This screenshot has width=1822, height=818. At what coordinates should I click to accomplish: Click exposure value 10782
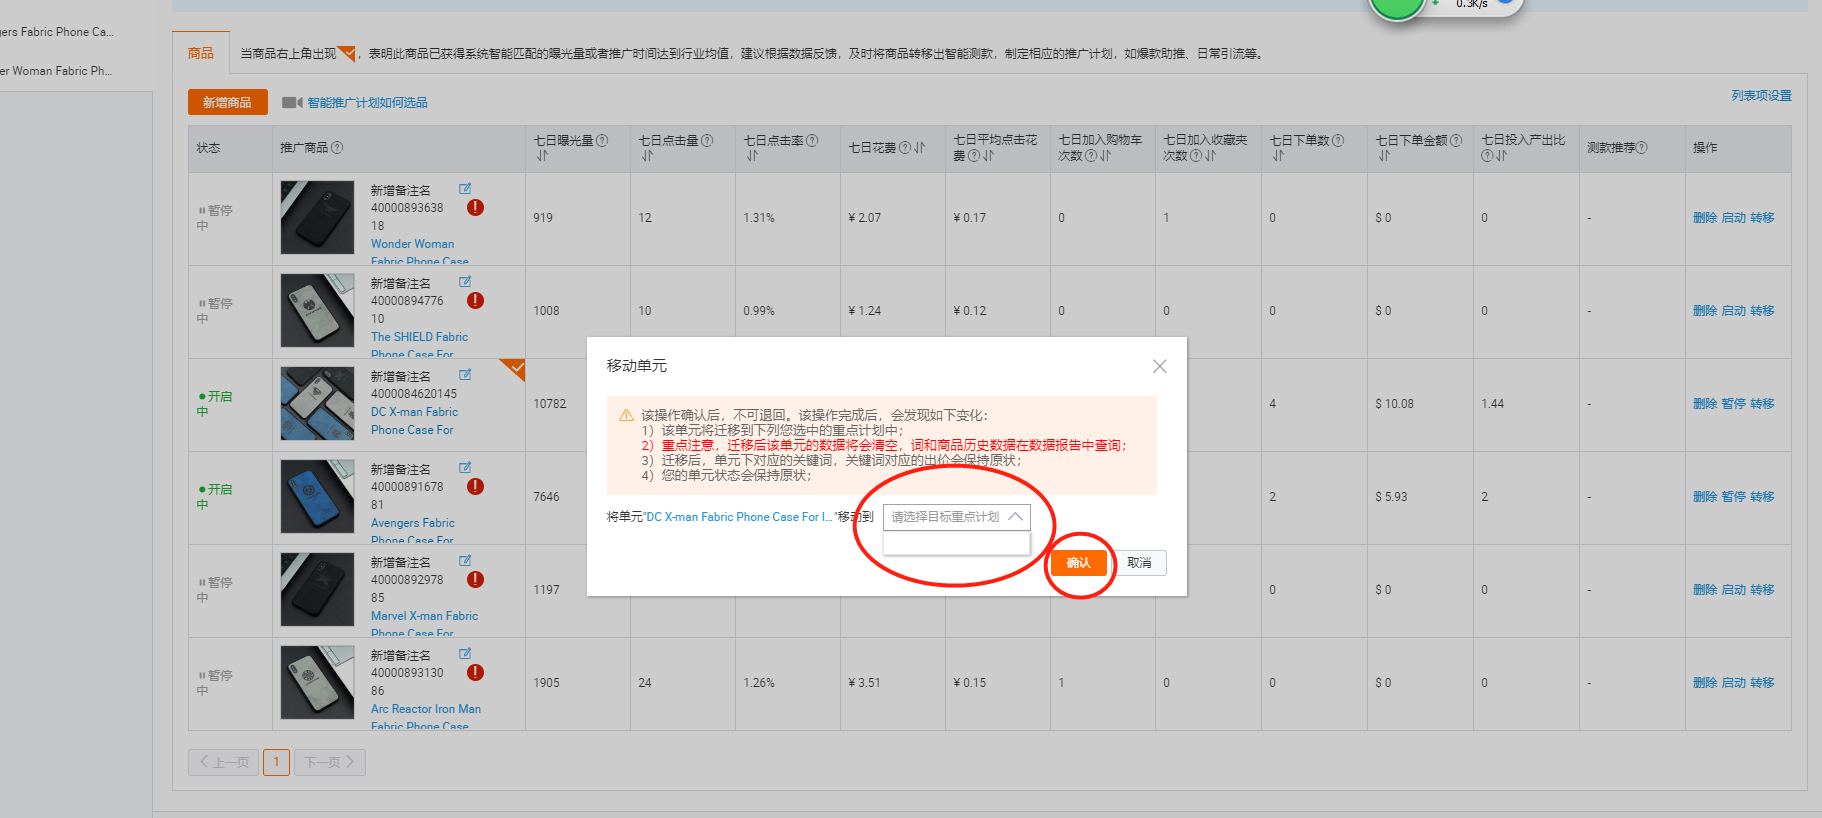tap(550, 404)
